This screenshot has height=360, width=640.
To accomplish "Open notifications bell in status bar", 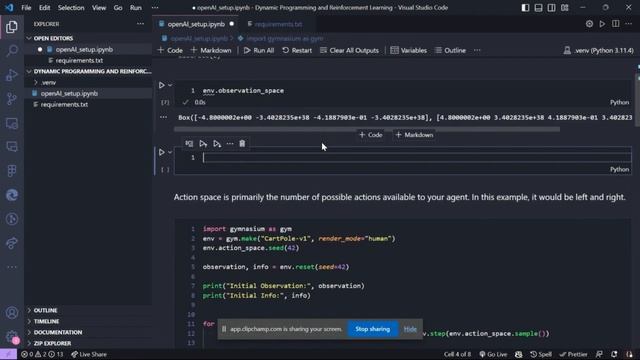I will [x=614, y=354].
